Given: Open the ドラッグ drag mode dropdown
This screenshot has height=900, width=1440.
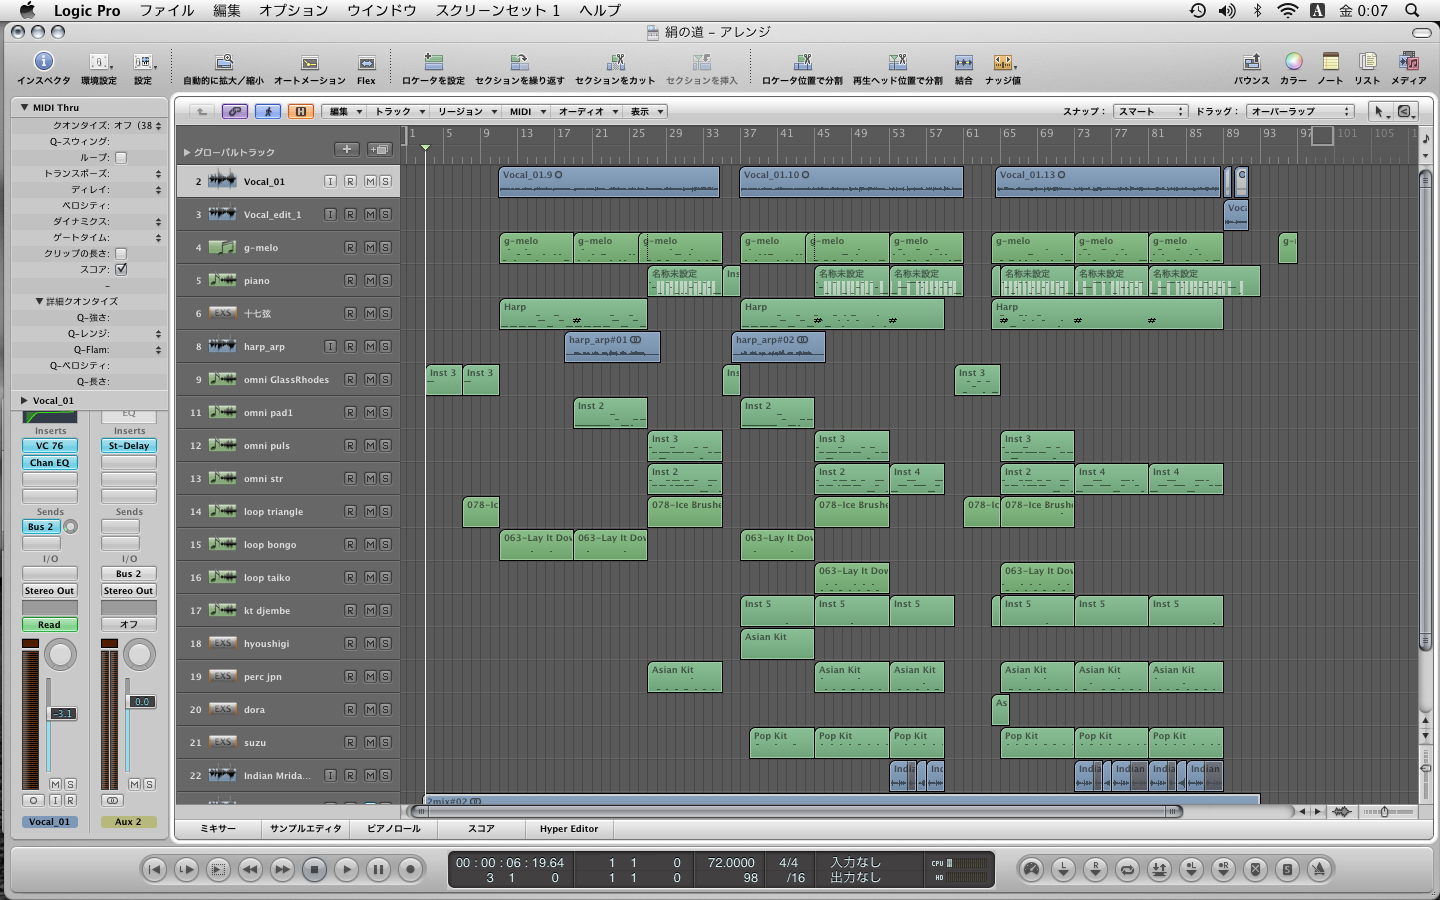Looking at the screenshot, I should pos(1301,111).
